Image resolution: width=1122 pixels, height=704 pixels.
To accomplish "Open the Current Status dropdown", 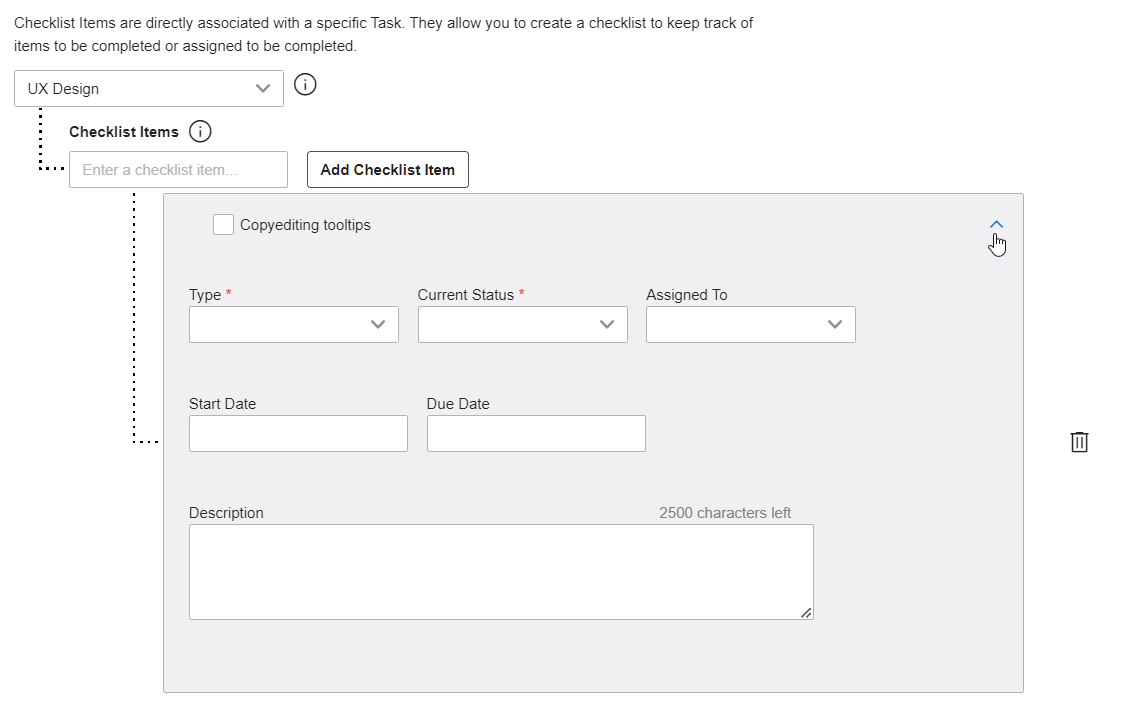I will pos(522,324).
